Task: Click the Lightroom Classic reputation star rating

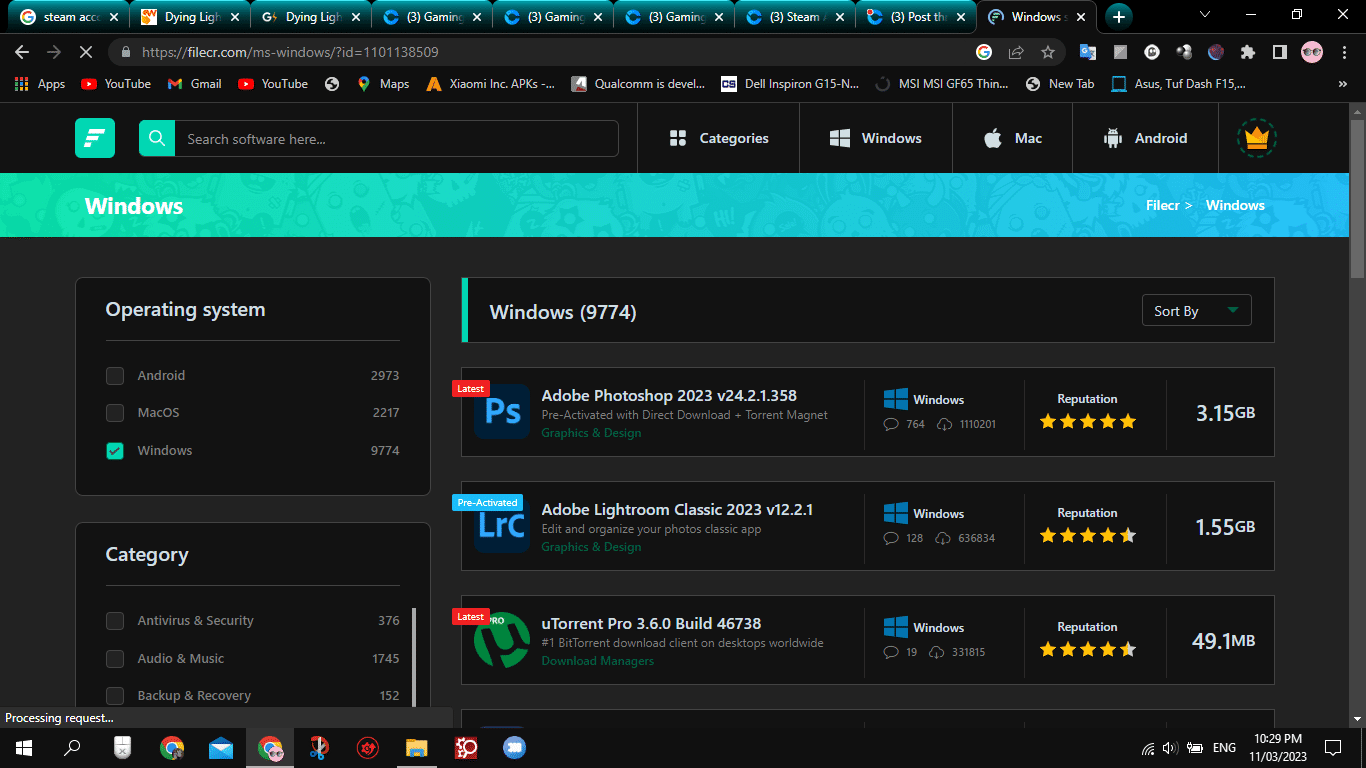Action: (1087, 536)
